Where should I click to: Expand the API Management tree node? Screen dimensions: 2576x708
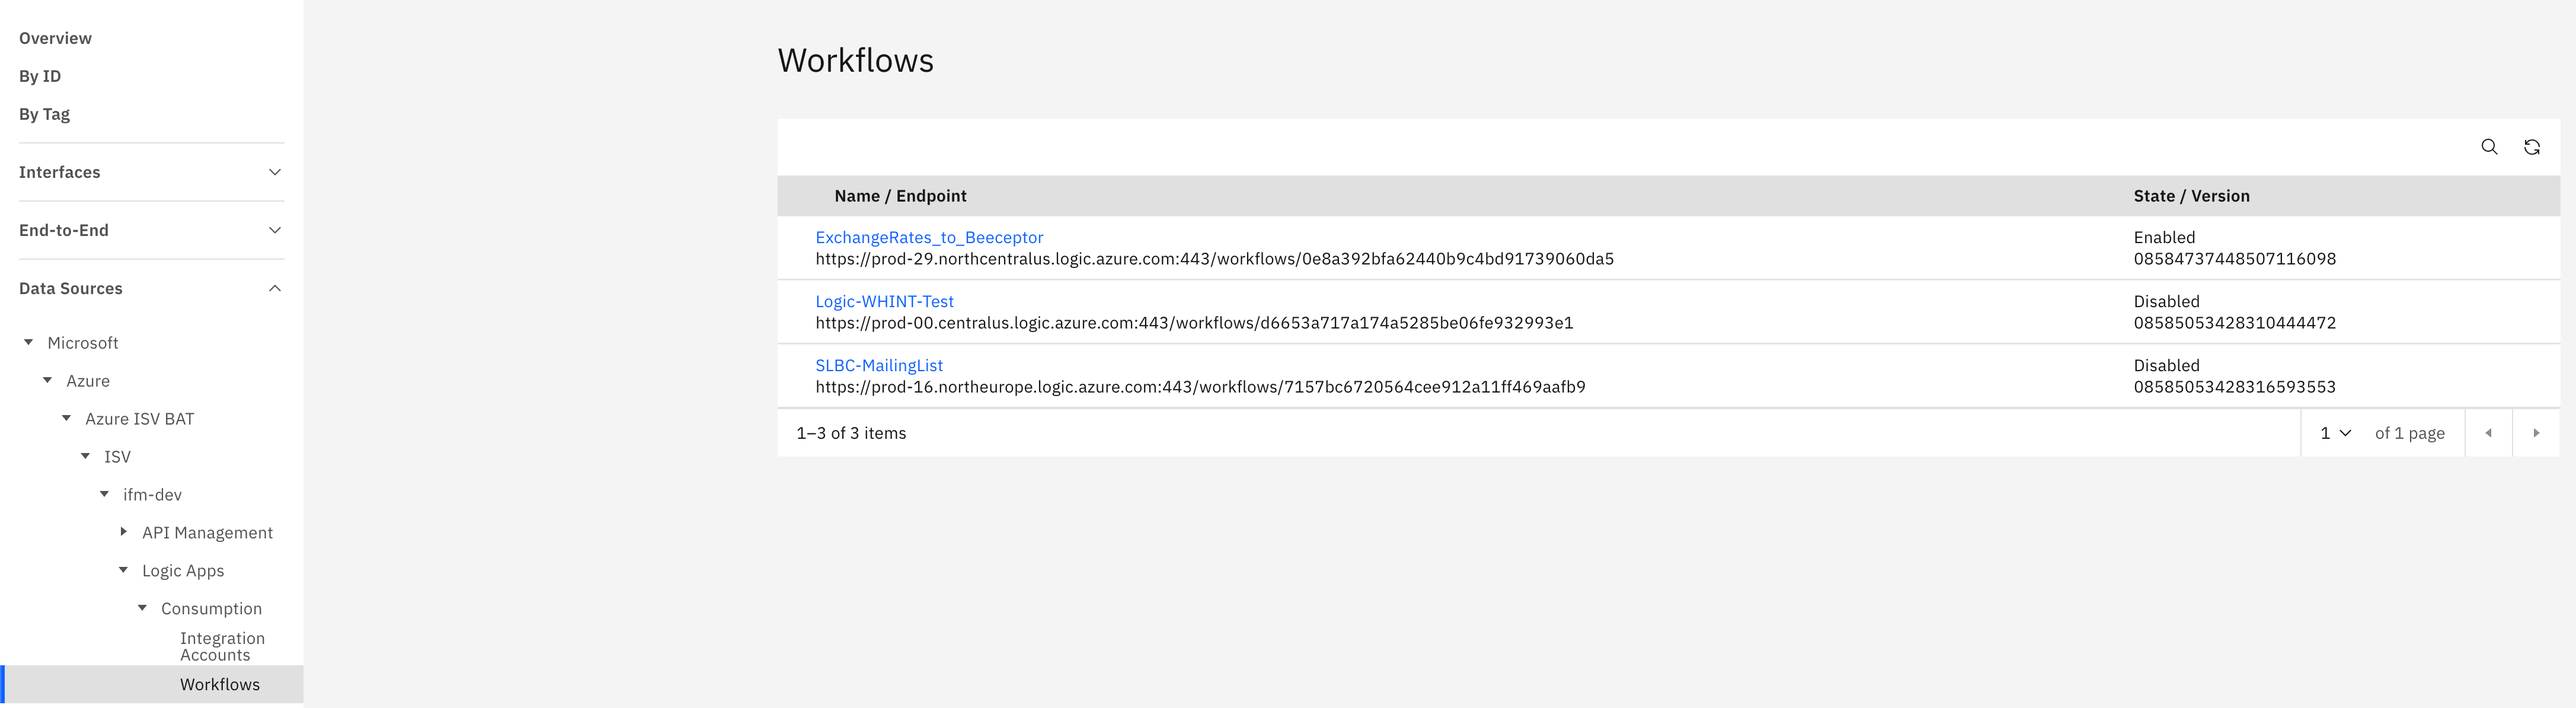pyautogui.click(x=124, y=532)
